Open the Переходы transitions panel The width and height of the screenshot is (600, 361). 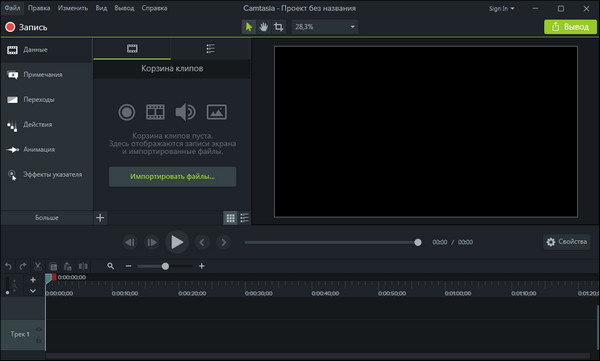pos(46,100)
